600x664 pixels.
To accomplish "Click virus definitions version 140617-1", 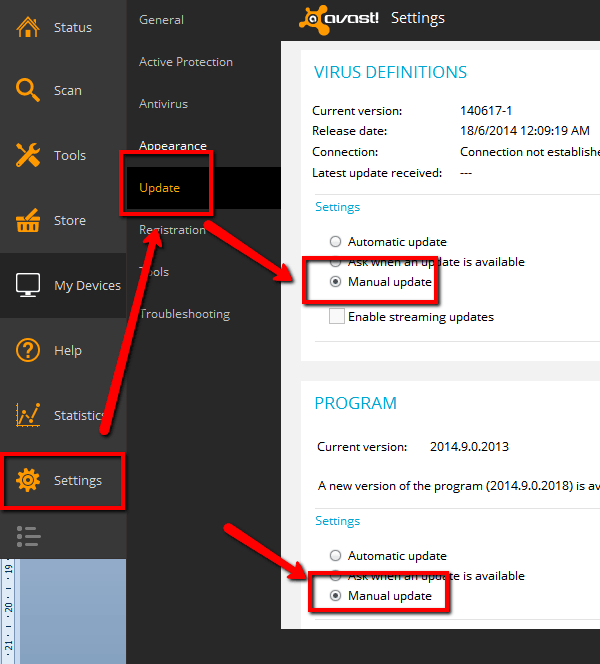I will click(486, 111).
